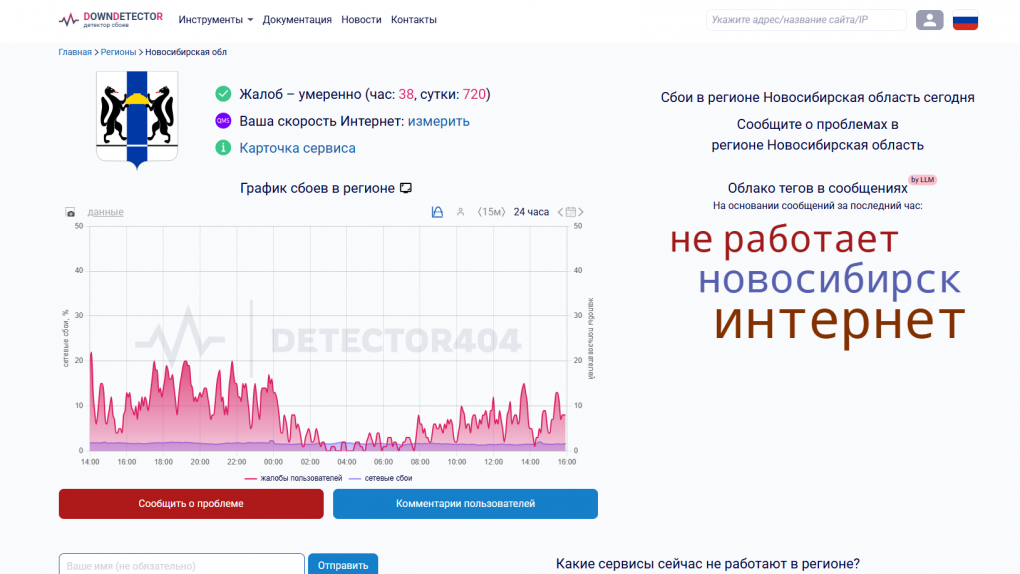Open the user account icon
Image resolution: width=1020 pixels, height=574 pixels.
(929, 20)
